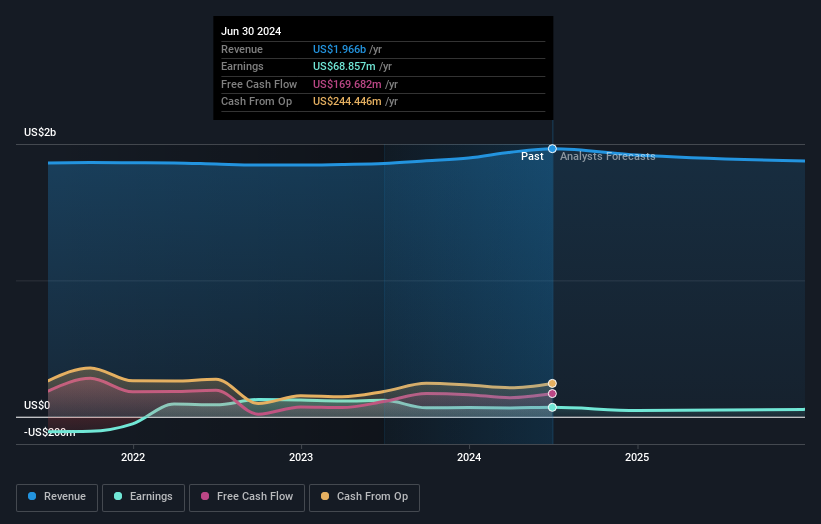
Task: Click the blue Revenue data point marker
Action: (x=552, y=149)
